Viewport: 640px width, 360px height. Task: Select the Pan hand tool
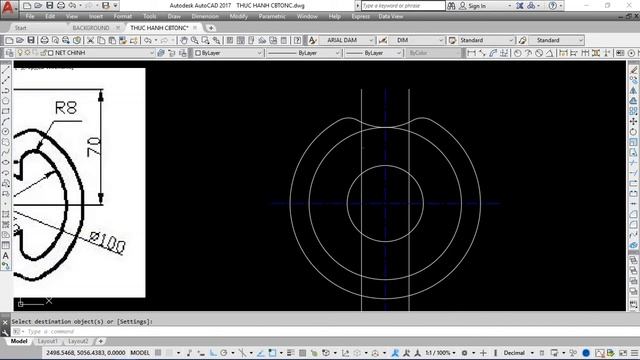184,40
